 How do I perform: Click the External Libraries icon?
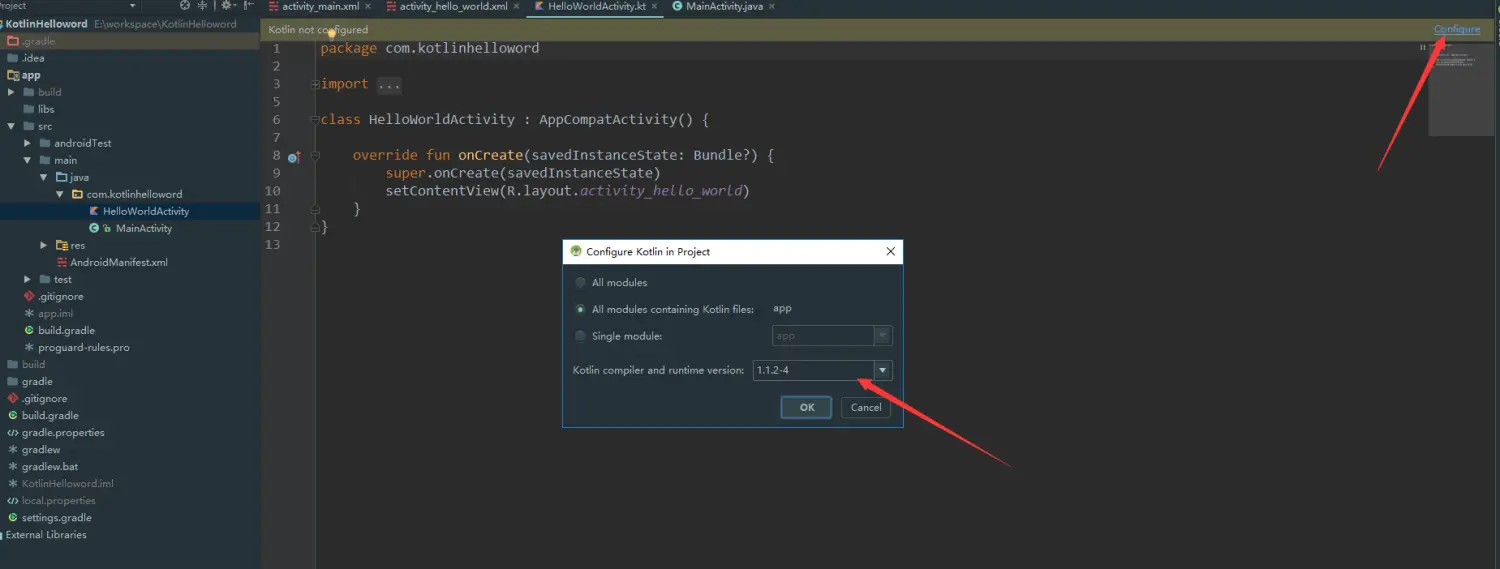[3, 535]
